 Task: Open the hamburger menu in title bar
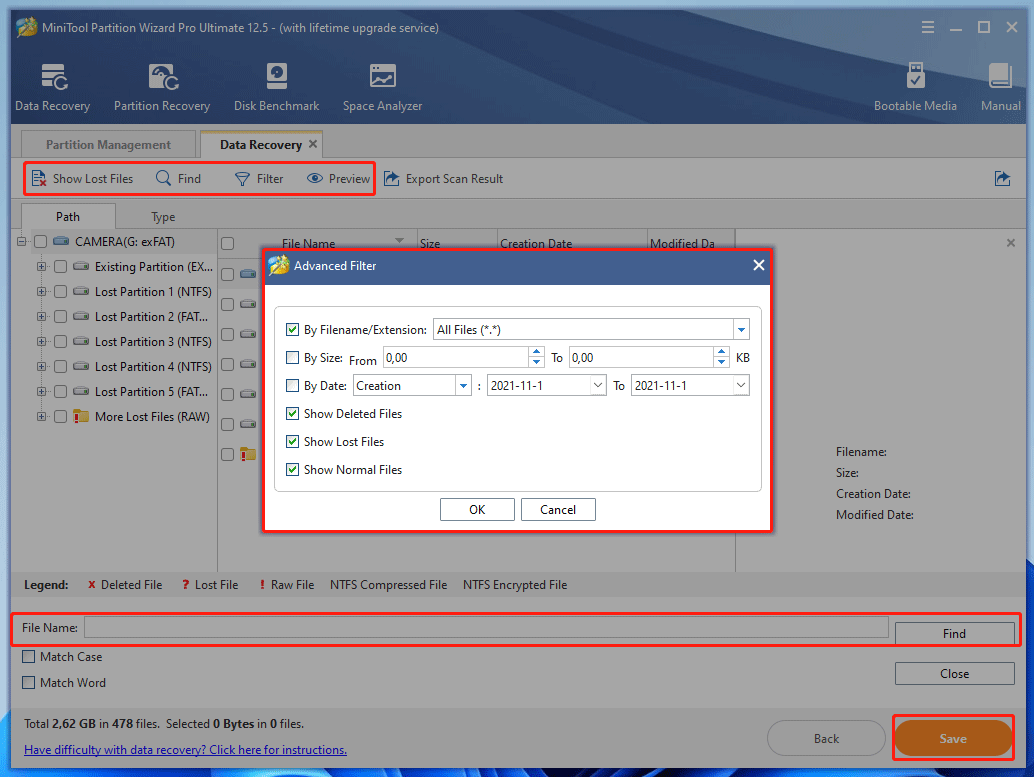(x=928, y=27)
